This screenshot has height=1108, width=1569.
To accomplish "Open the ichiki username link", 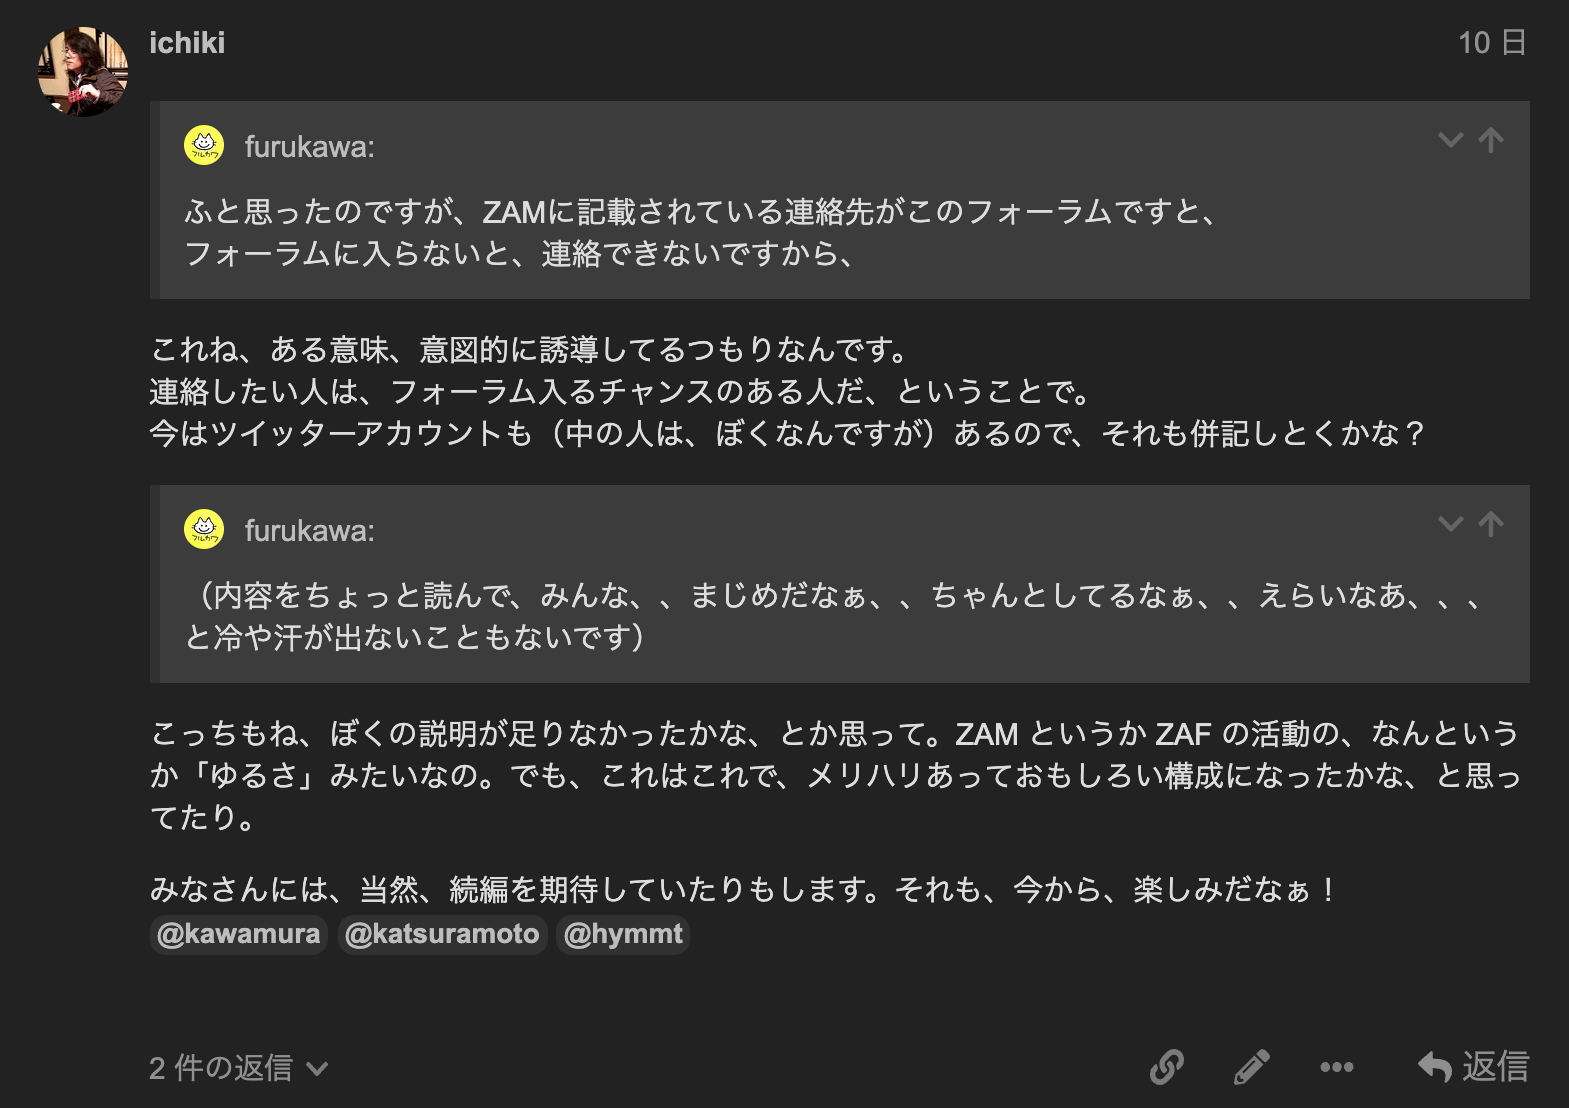I will [187, 43].
